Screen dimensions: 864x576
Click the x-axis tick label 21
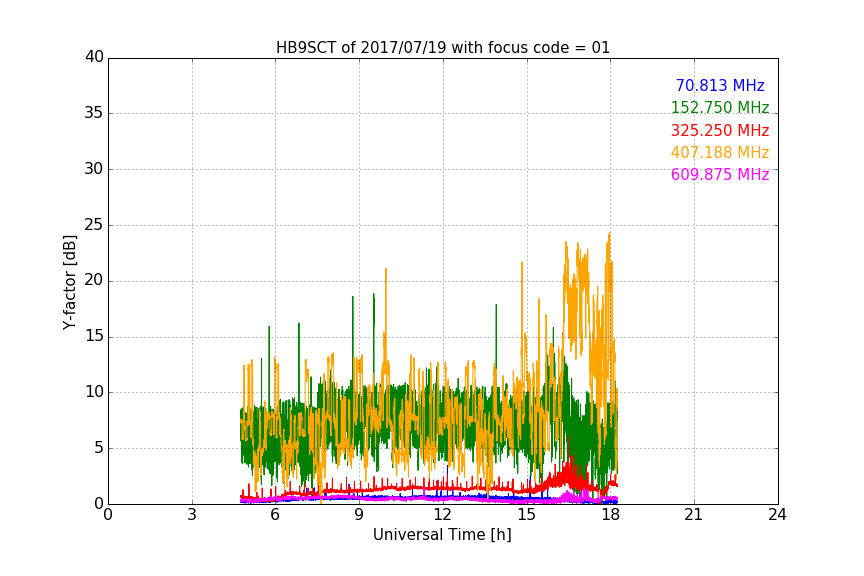point(694,515)
